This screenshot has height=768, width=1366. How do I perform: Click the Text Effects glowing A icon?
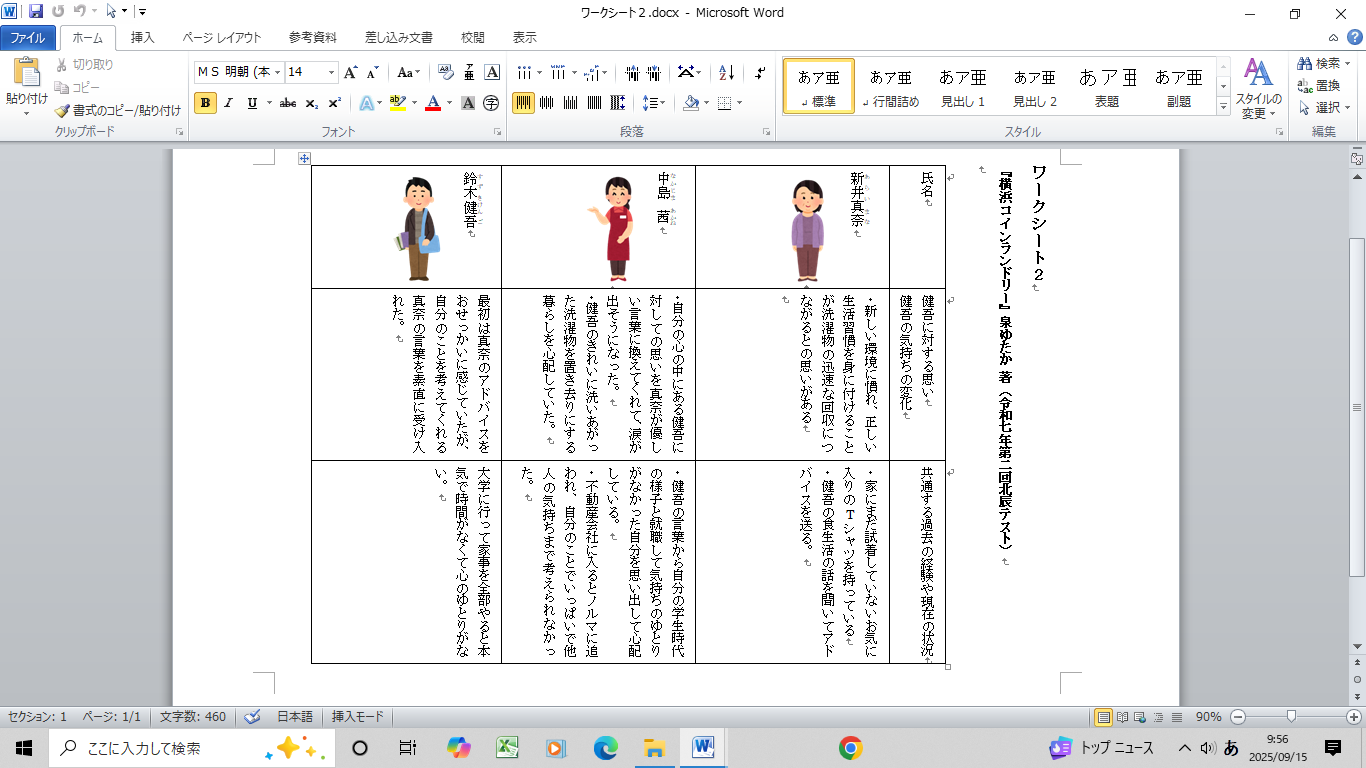point(366,103)
